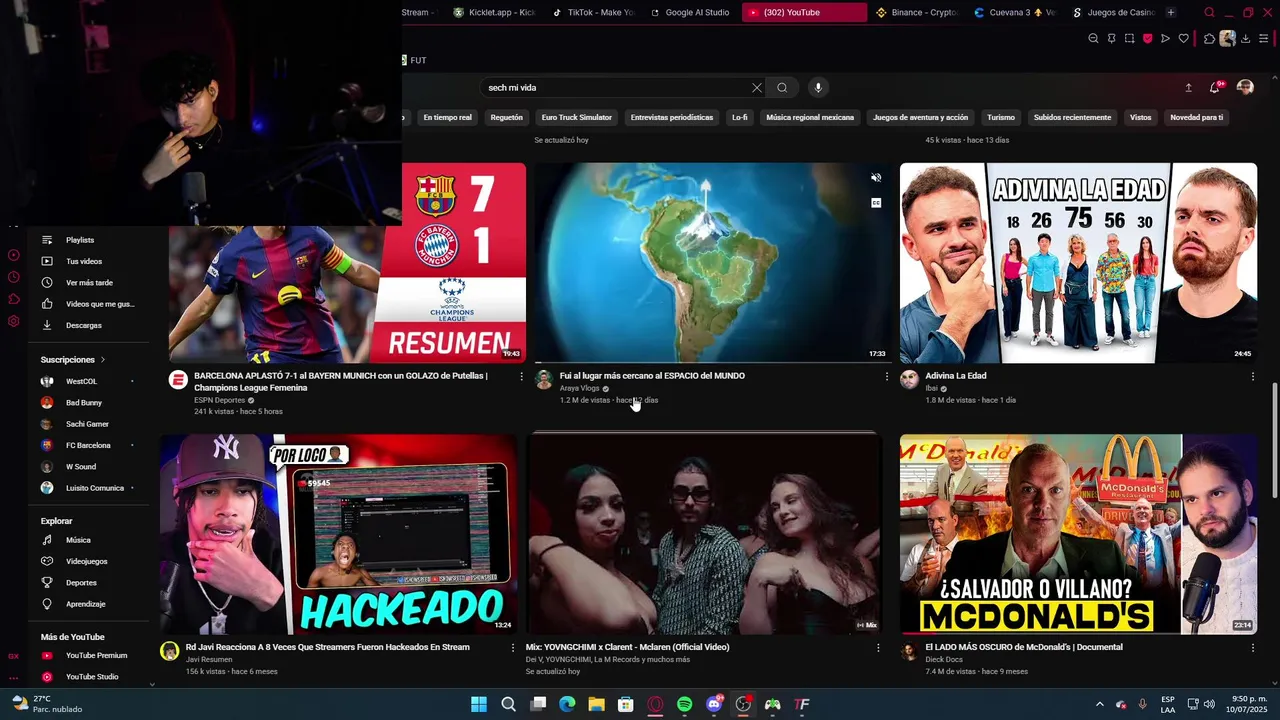Open the browser snapshot capture icon
This screenshot has width=1280, height=720.
click(1129, 39)
